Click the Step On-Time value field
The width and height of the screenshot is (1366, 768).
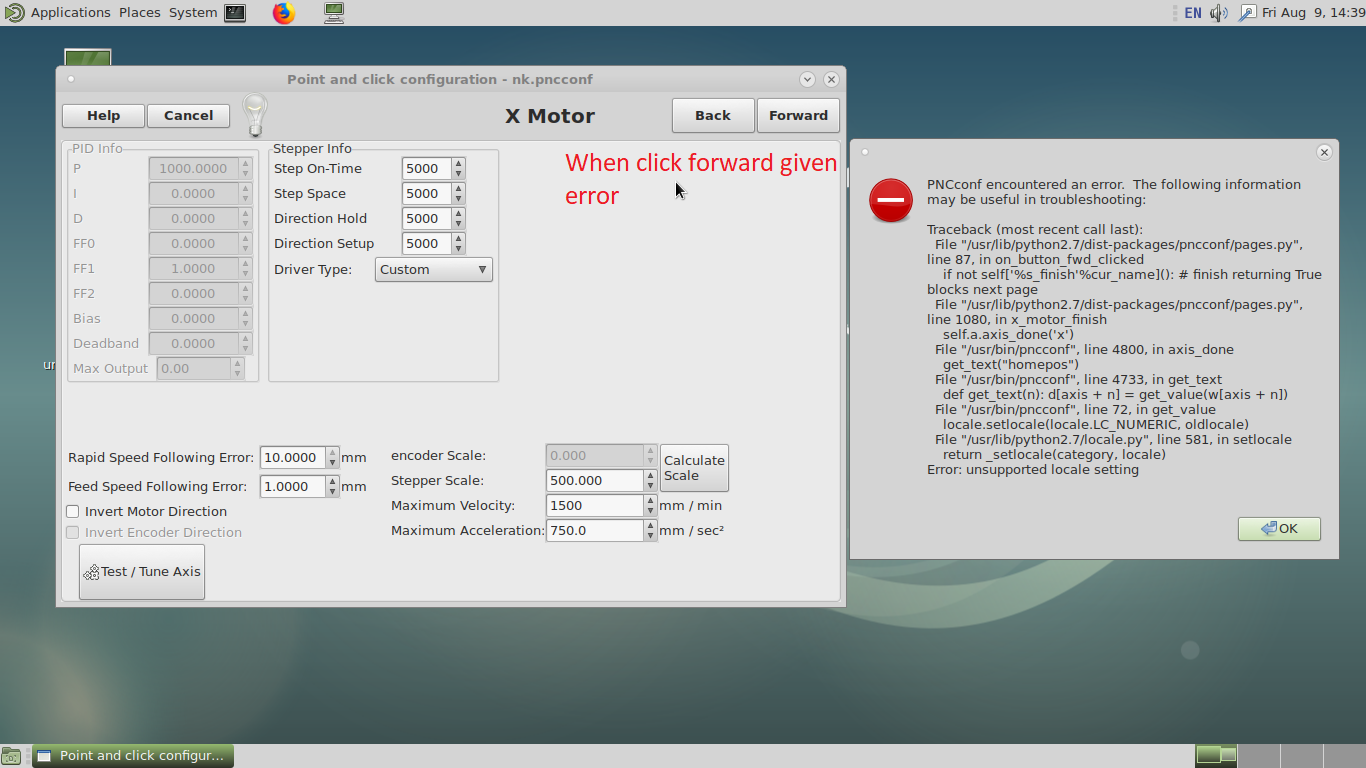point(426,168)
